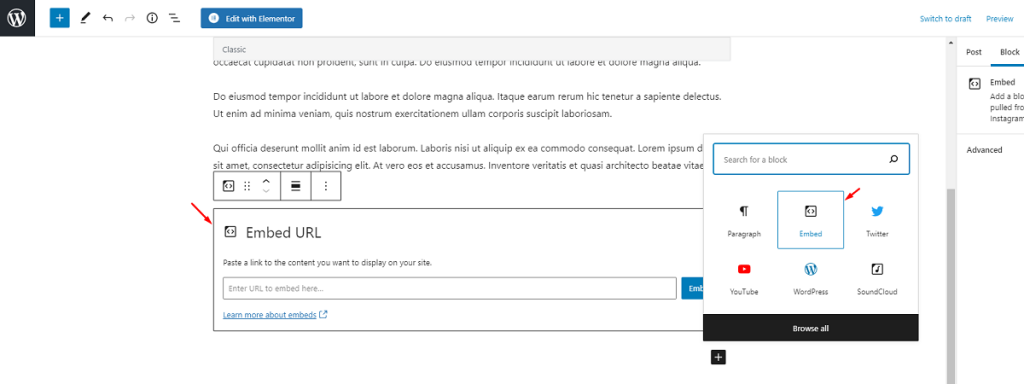Change alignment in block toolbar
The width and height of the screenshot is (1024, 384).
pos(295,186)
